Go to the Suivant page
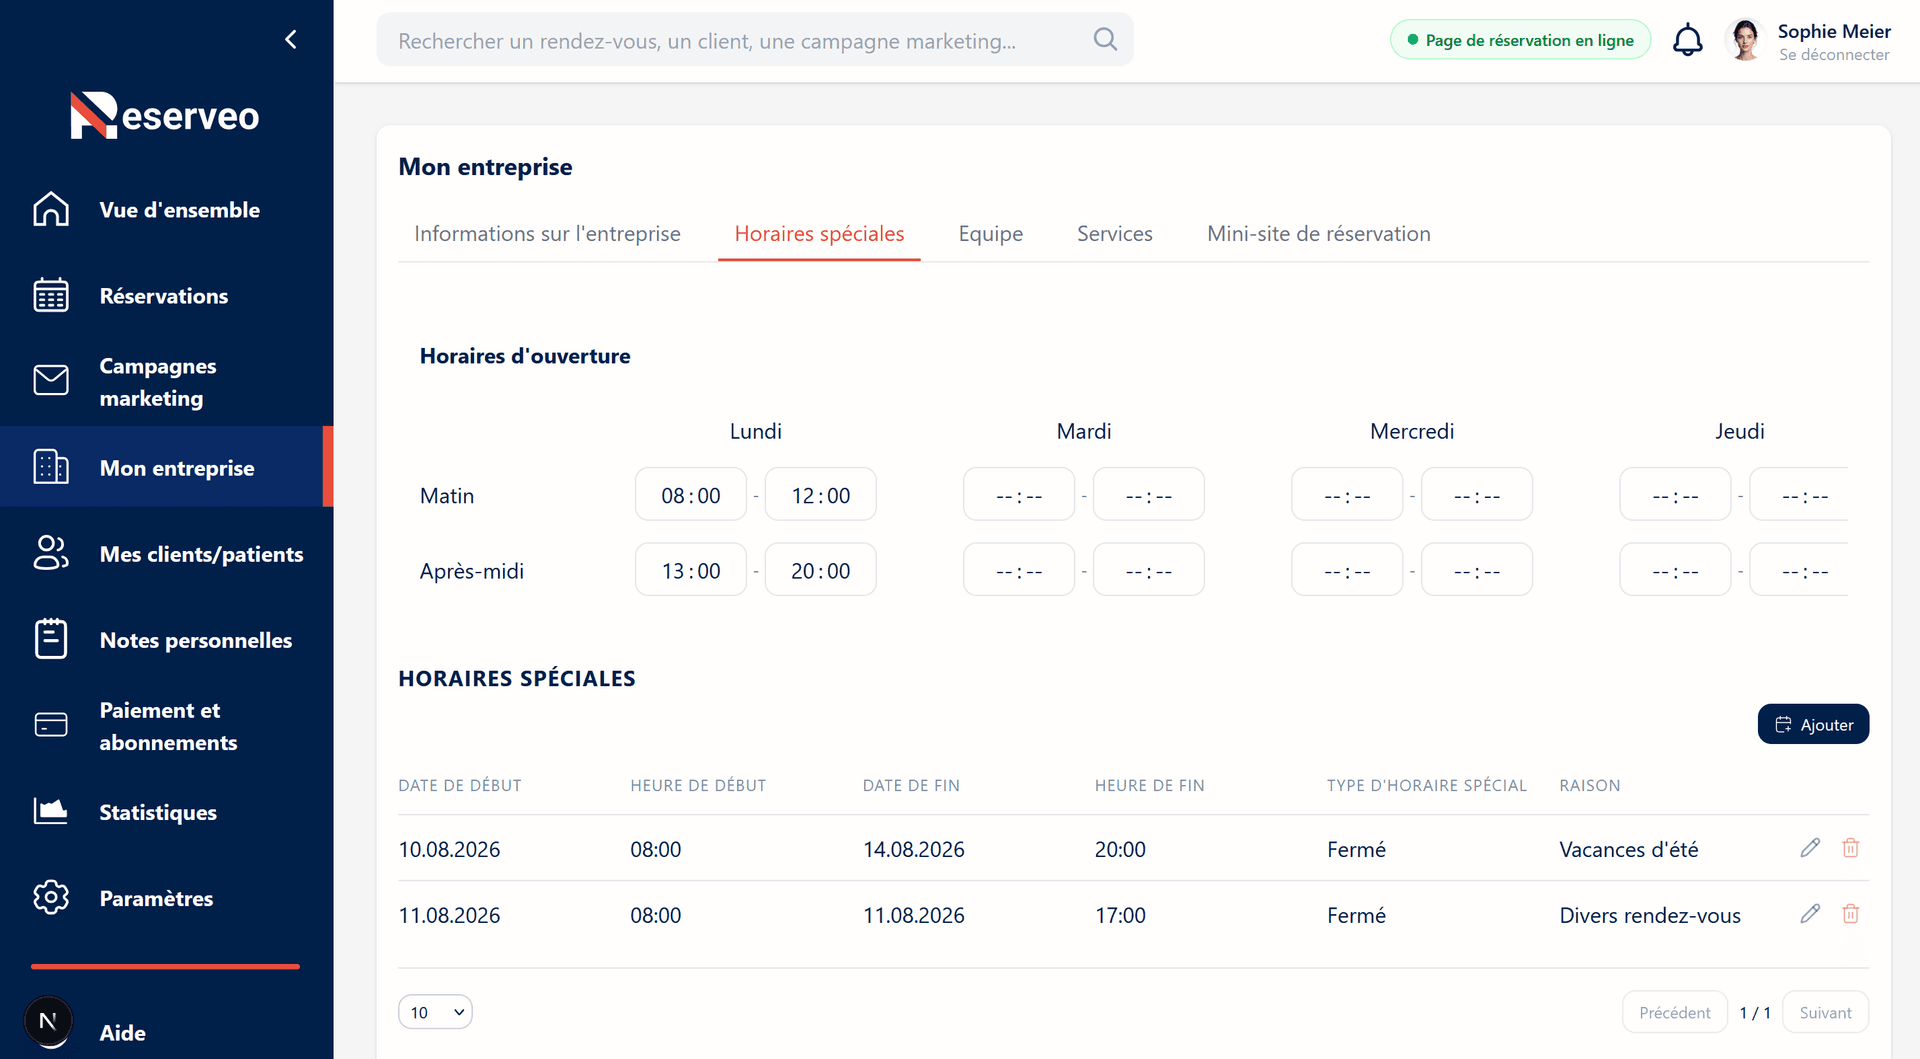This screenshot has width=1920, height=1059. (x=1825, y=1012)
